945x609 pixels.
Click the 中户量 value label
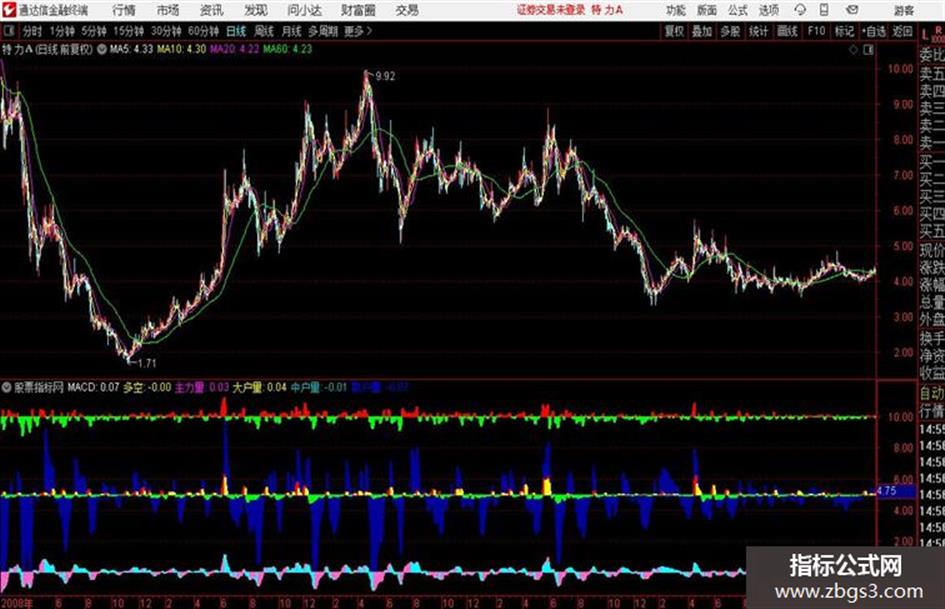coord(319,387)
